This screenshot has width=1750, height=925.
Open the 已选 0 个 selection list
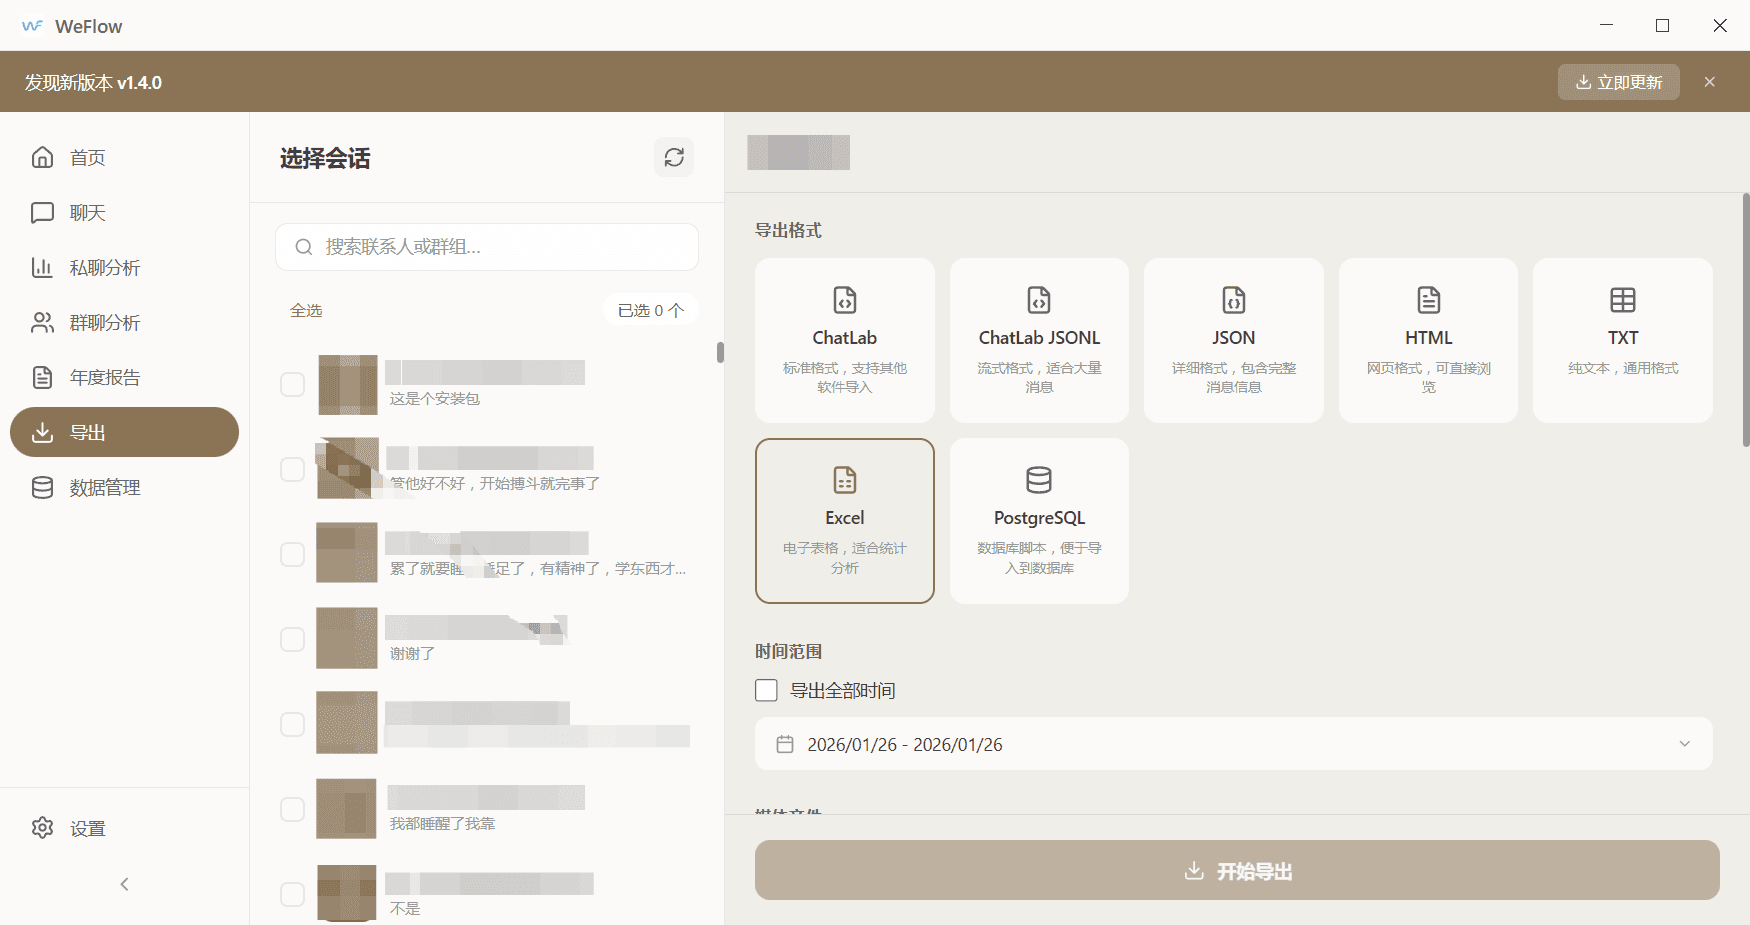click(650, 311)
